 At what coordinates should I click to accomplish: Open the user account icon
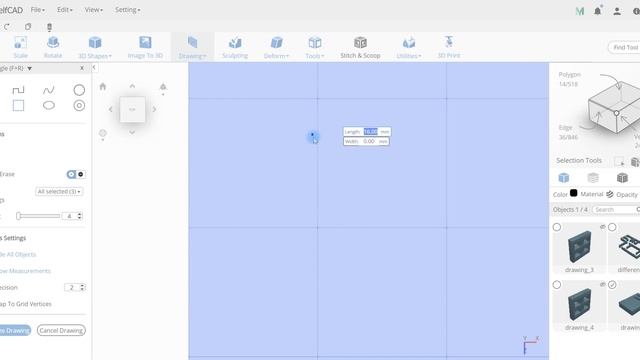617,11
